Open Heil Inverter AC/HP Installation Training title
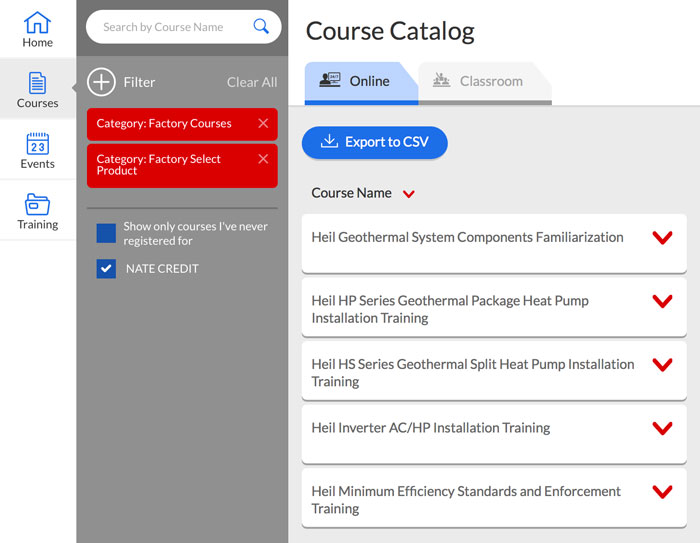 tap(431, 428)
